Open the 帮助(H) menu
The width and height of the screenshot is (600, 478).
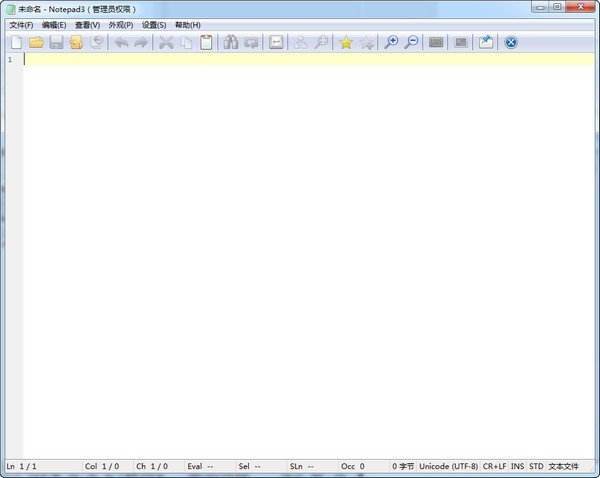tap(188, 25)
